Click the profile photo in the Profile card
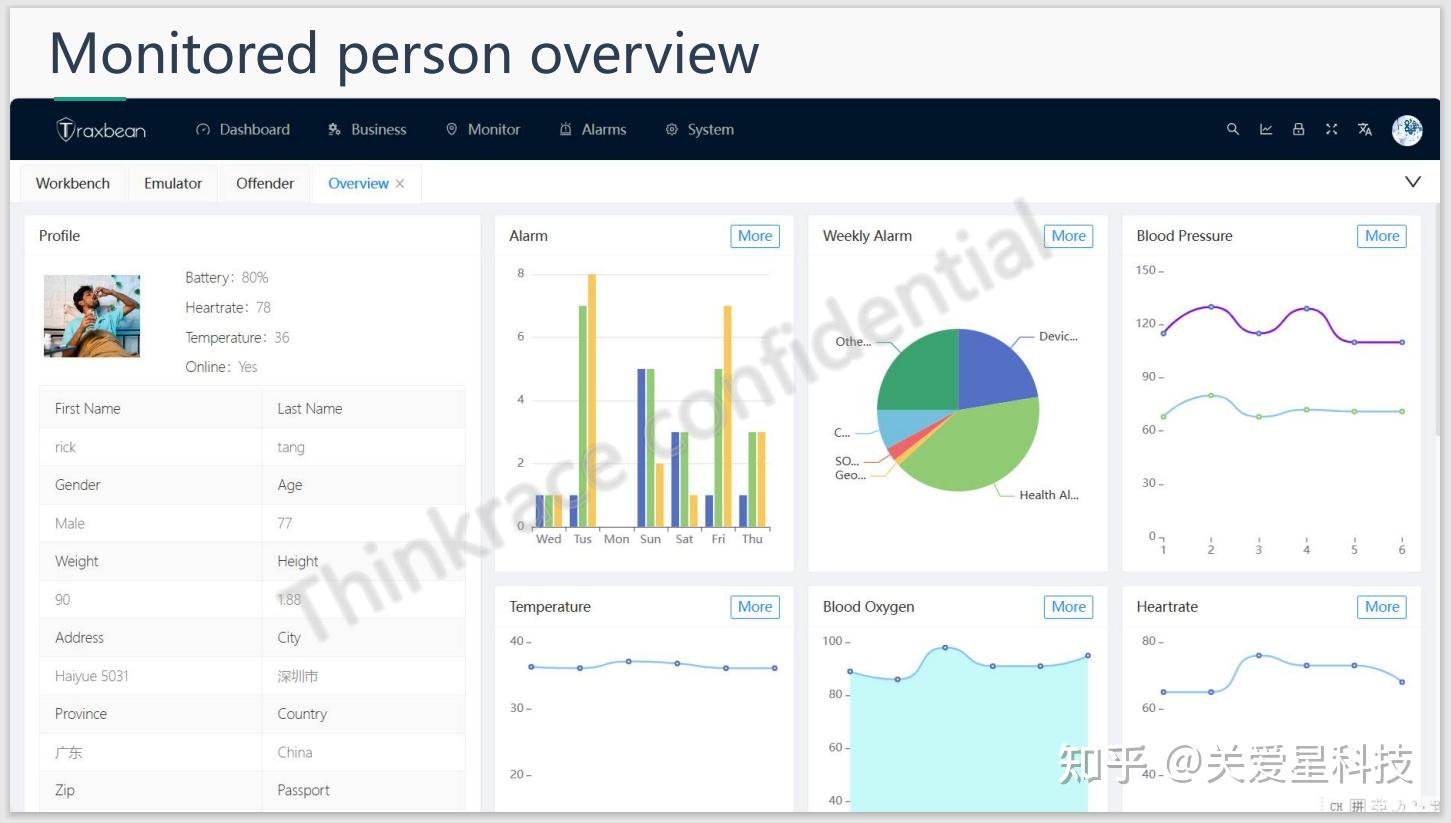 click(x=92, y=315)
